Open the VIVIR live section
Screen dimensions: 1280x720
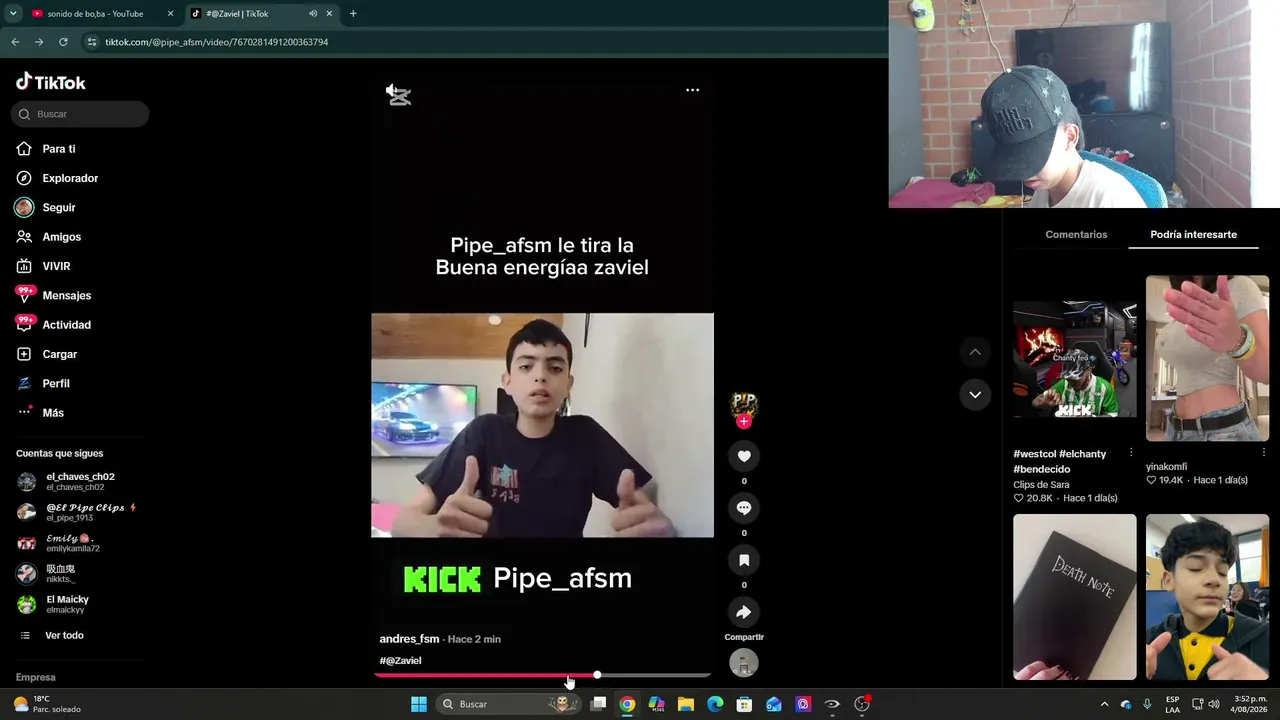click(56, 266)
